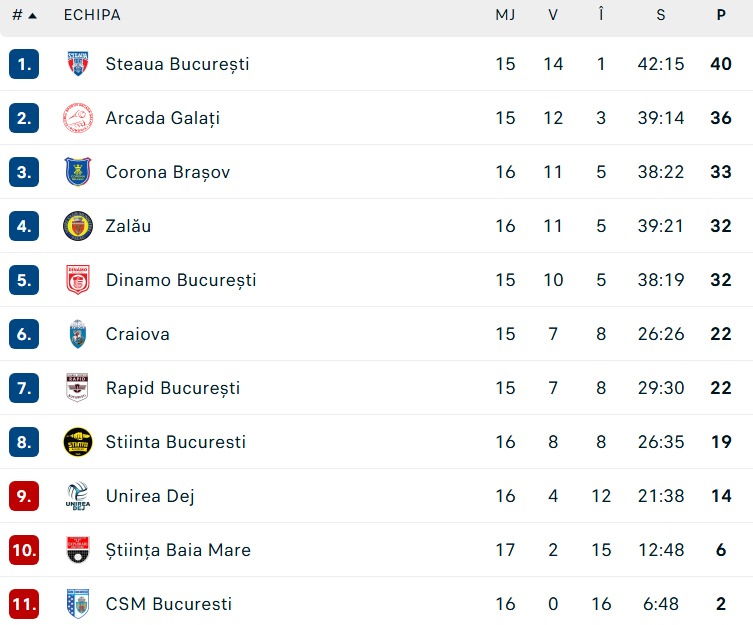Click the Unirea Dej volleyball logo
Screen dimensions: 753x625
click(x=77, y=496)
